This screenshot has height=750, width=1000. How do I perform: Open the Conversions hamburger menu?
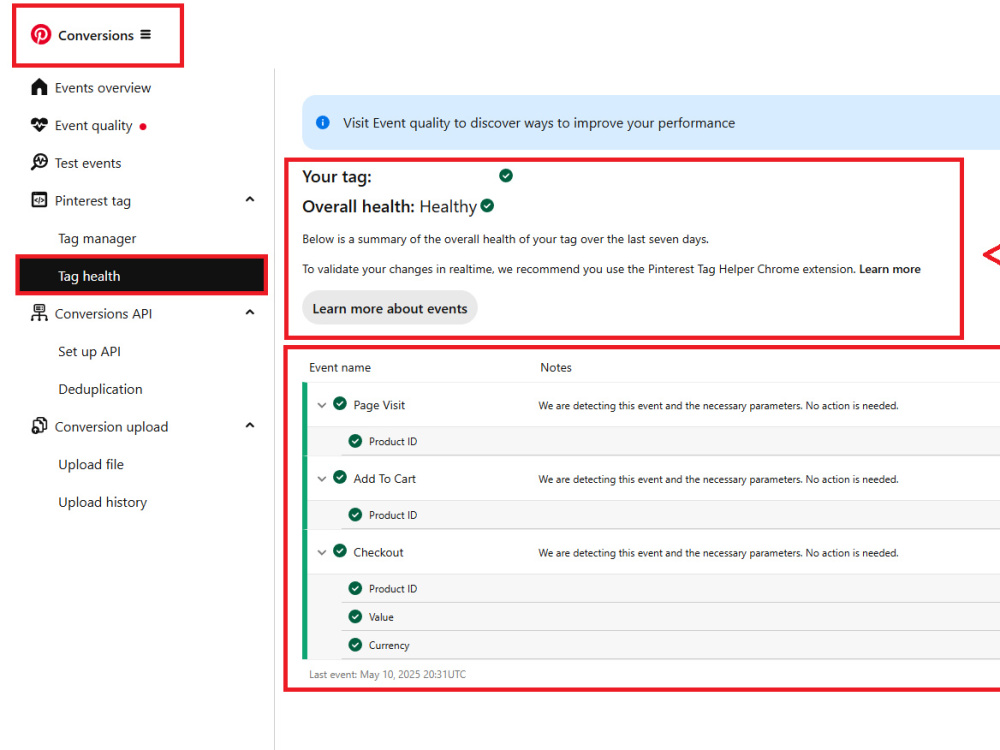pyautogui.click(x=146, y=34)
